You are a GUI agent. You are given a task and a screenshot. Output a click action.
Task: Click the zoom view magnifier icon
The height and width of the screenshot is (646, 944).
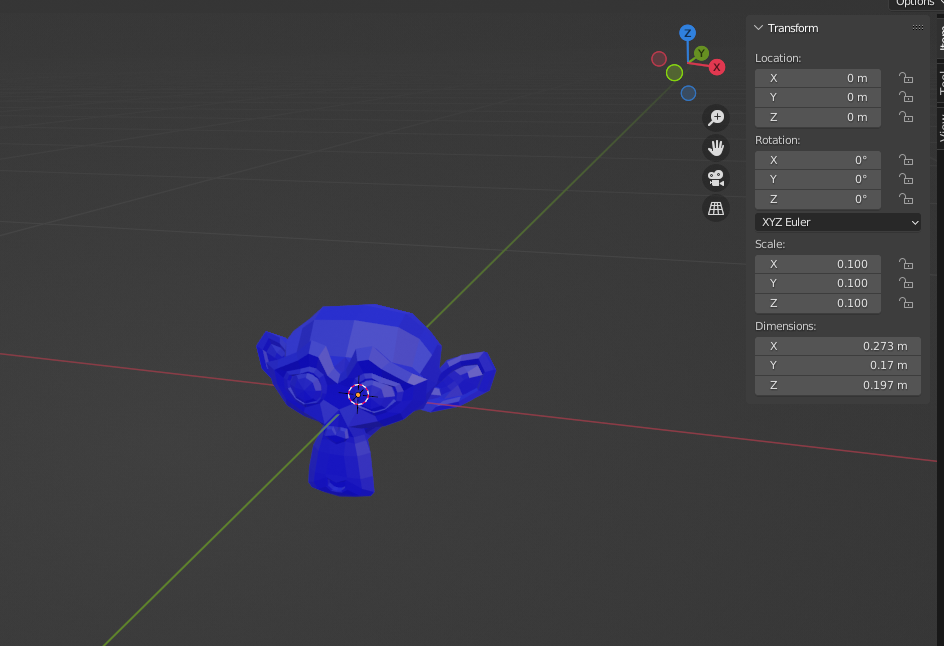coord(716,117)
